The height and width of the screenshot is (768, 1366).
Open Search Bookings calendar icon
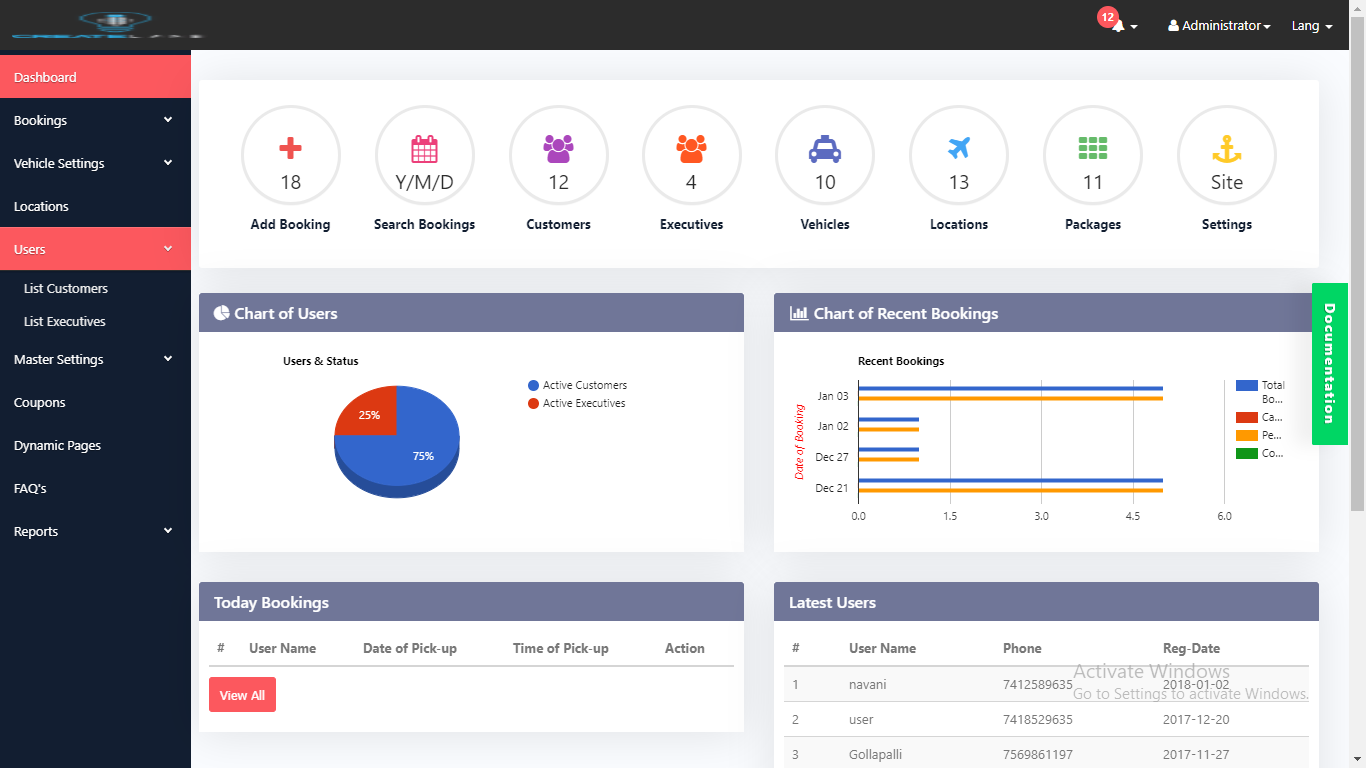click(424, 150)
